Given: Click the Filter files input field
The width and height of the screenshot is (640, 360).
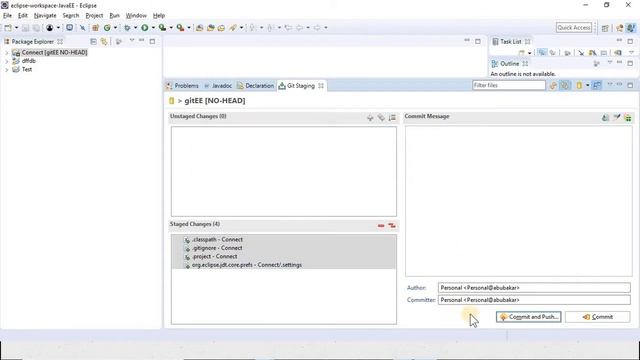Looking at the screenshot, I should coord(509,85).
